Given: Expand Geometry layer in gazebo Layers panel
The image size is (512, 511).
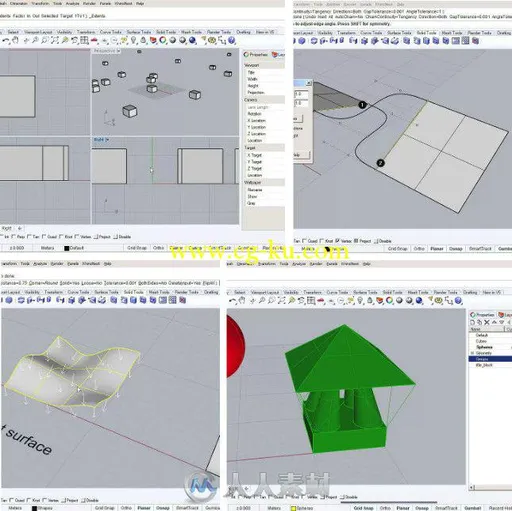Looking at the screenshot, I should click(472, 353).
